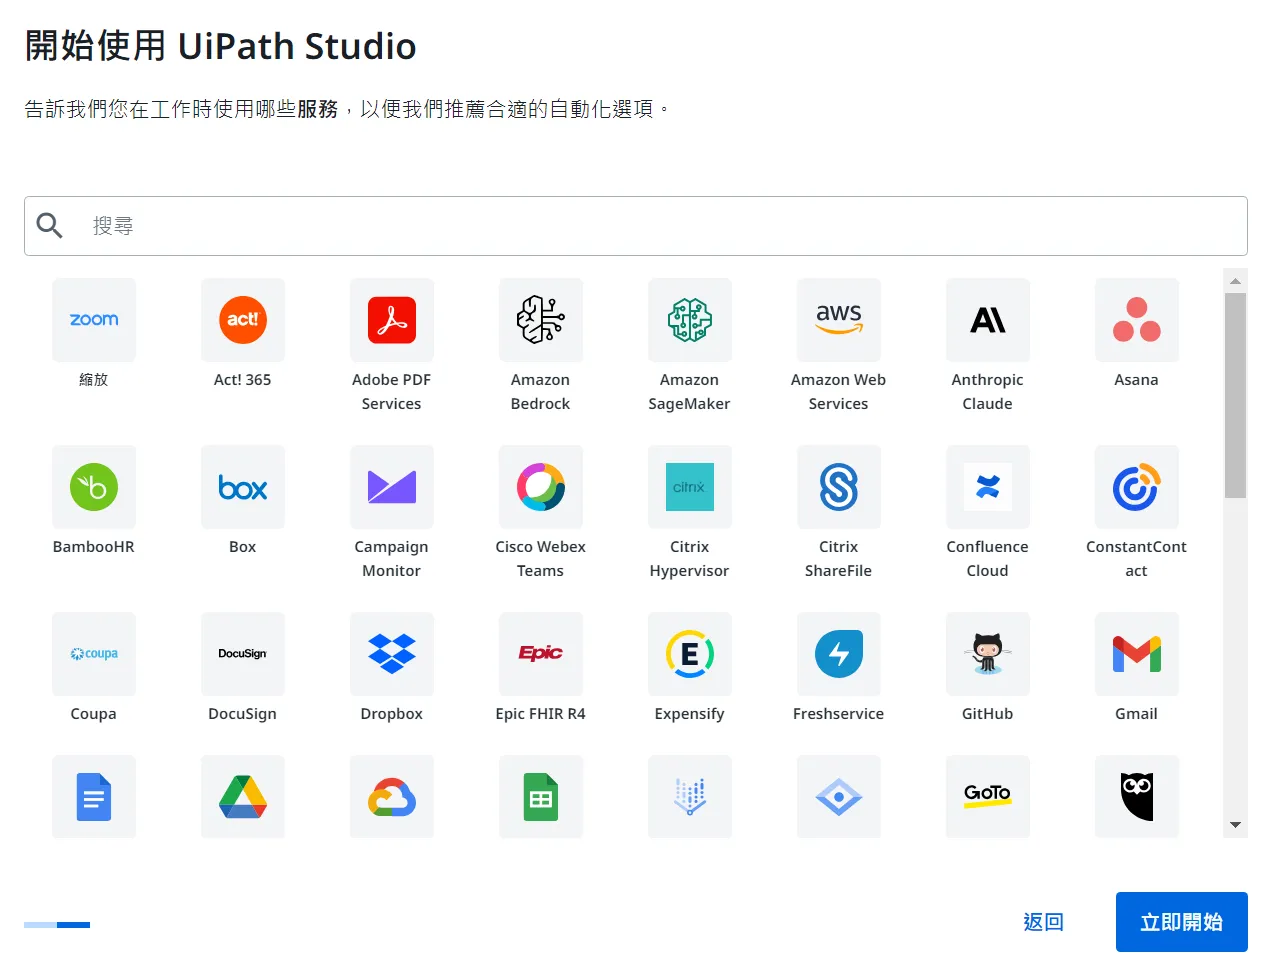Click the Amazon Bedrock label text

[541, 392]
